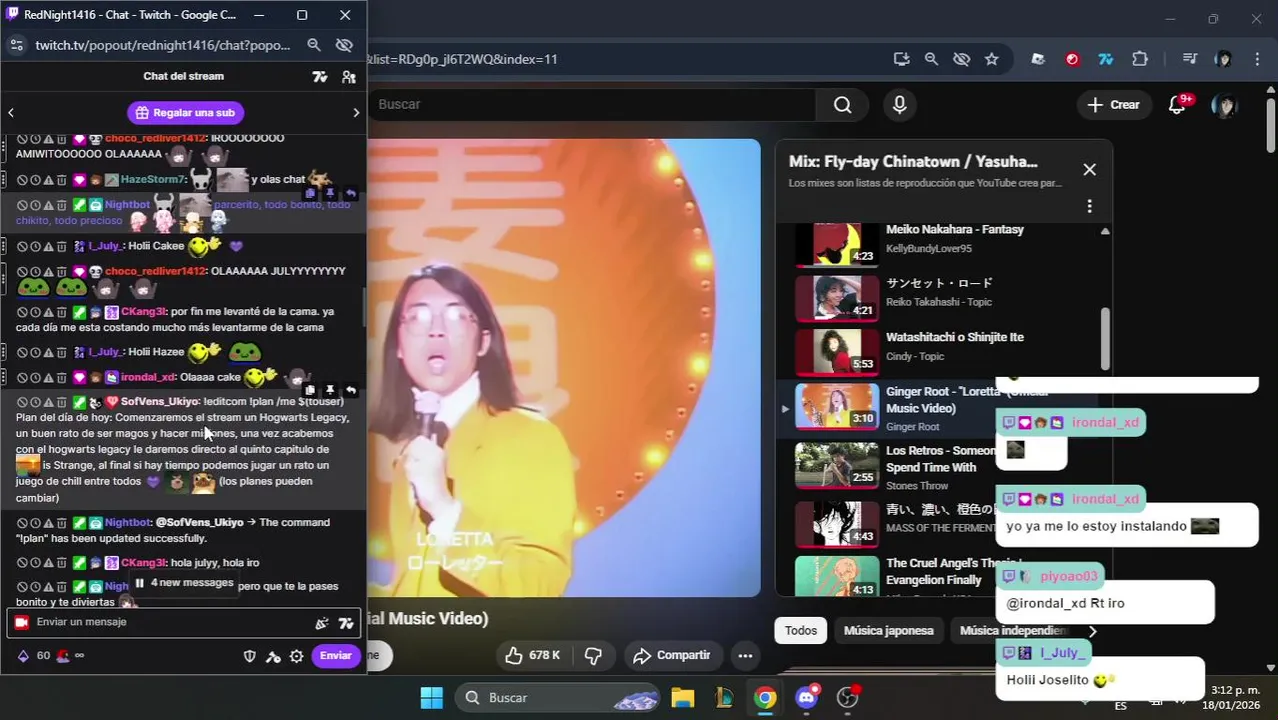Delete message from I_July_ Holii Cakee
This screenshot has width=1278, height=720.
tap(61, 246)
